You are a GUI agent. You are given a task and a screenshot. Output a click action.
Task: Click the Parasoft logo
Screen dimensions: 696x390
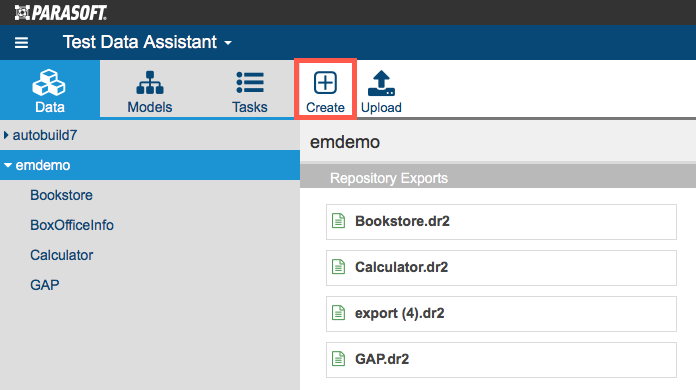click(x=61, y=12)
